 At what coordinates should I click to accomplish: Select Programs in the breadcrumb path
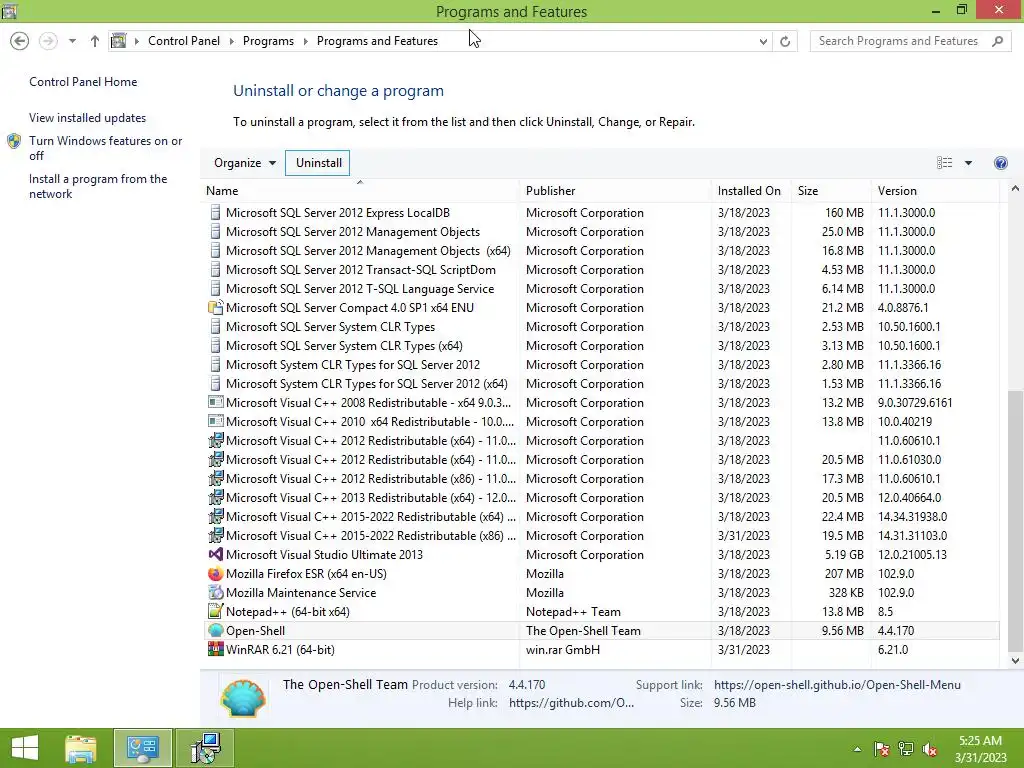click(268, 41)
